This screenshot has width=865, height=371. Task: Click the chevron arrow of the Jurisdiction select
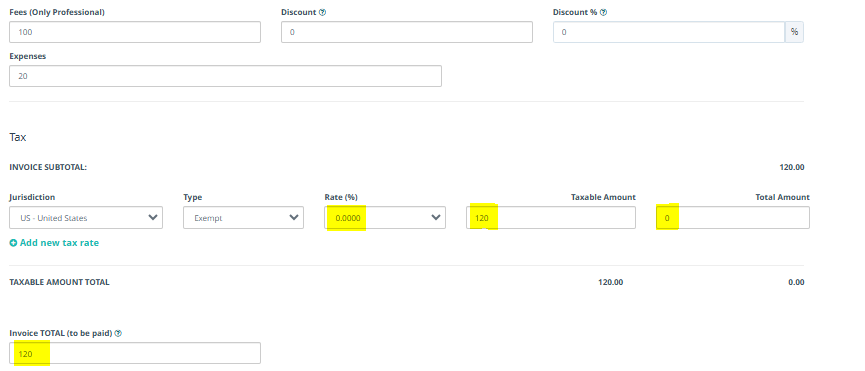153,217
